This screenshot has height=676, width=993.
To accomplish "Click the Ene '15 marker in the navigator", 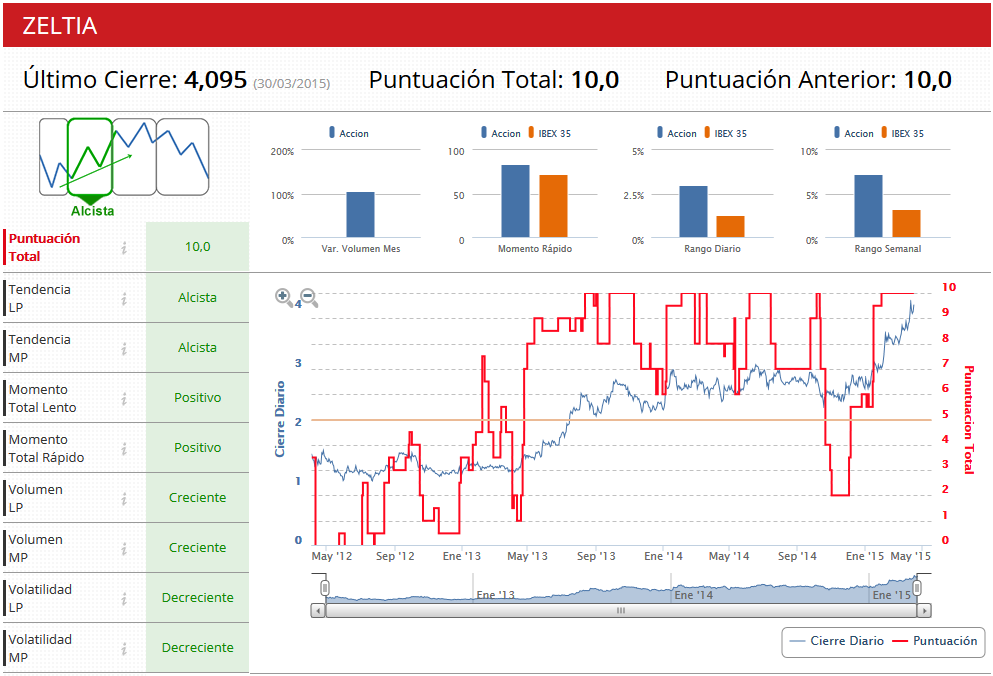I will (x=892, y=595).
